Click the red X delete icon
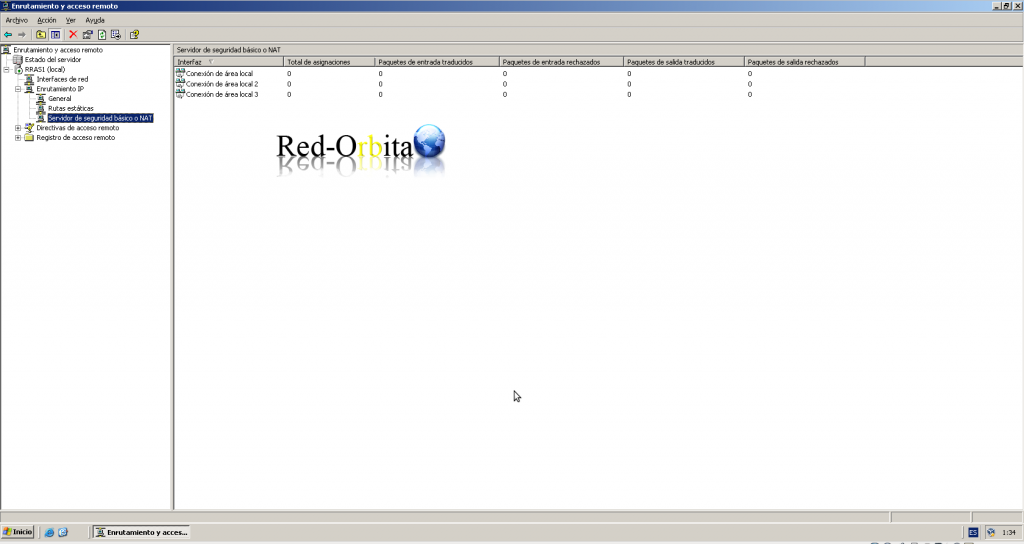Viewport: 1024px width, 544px height. coord(73,35)
